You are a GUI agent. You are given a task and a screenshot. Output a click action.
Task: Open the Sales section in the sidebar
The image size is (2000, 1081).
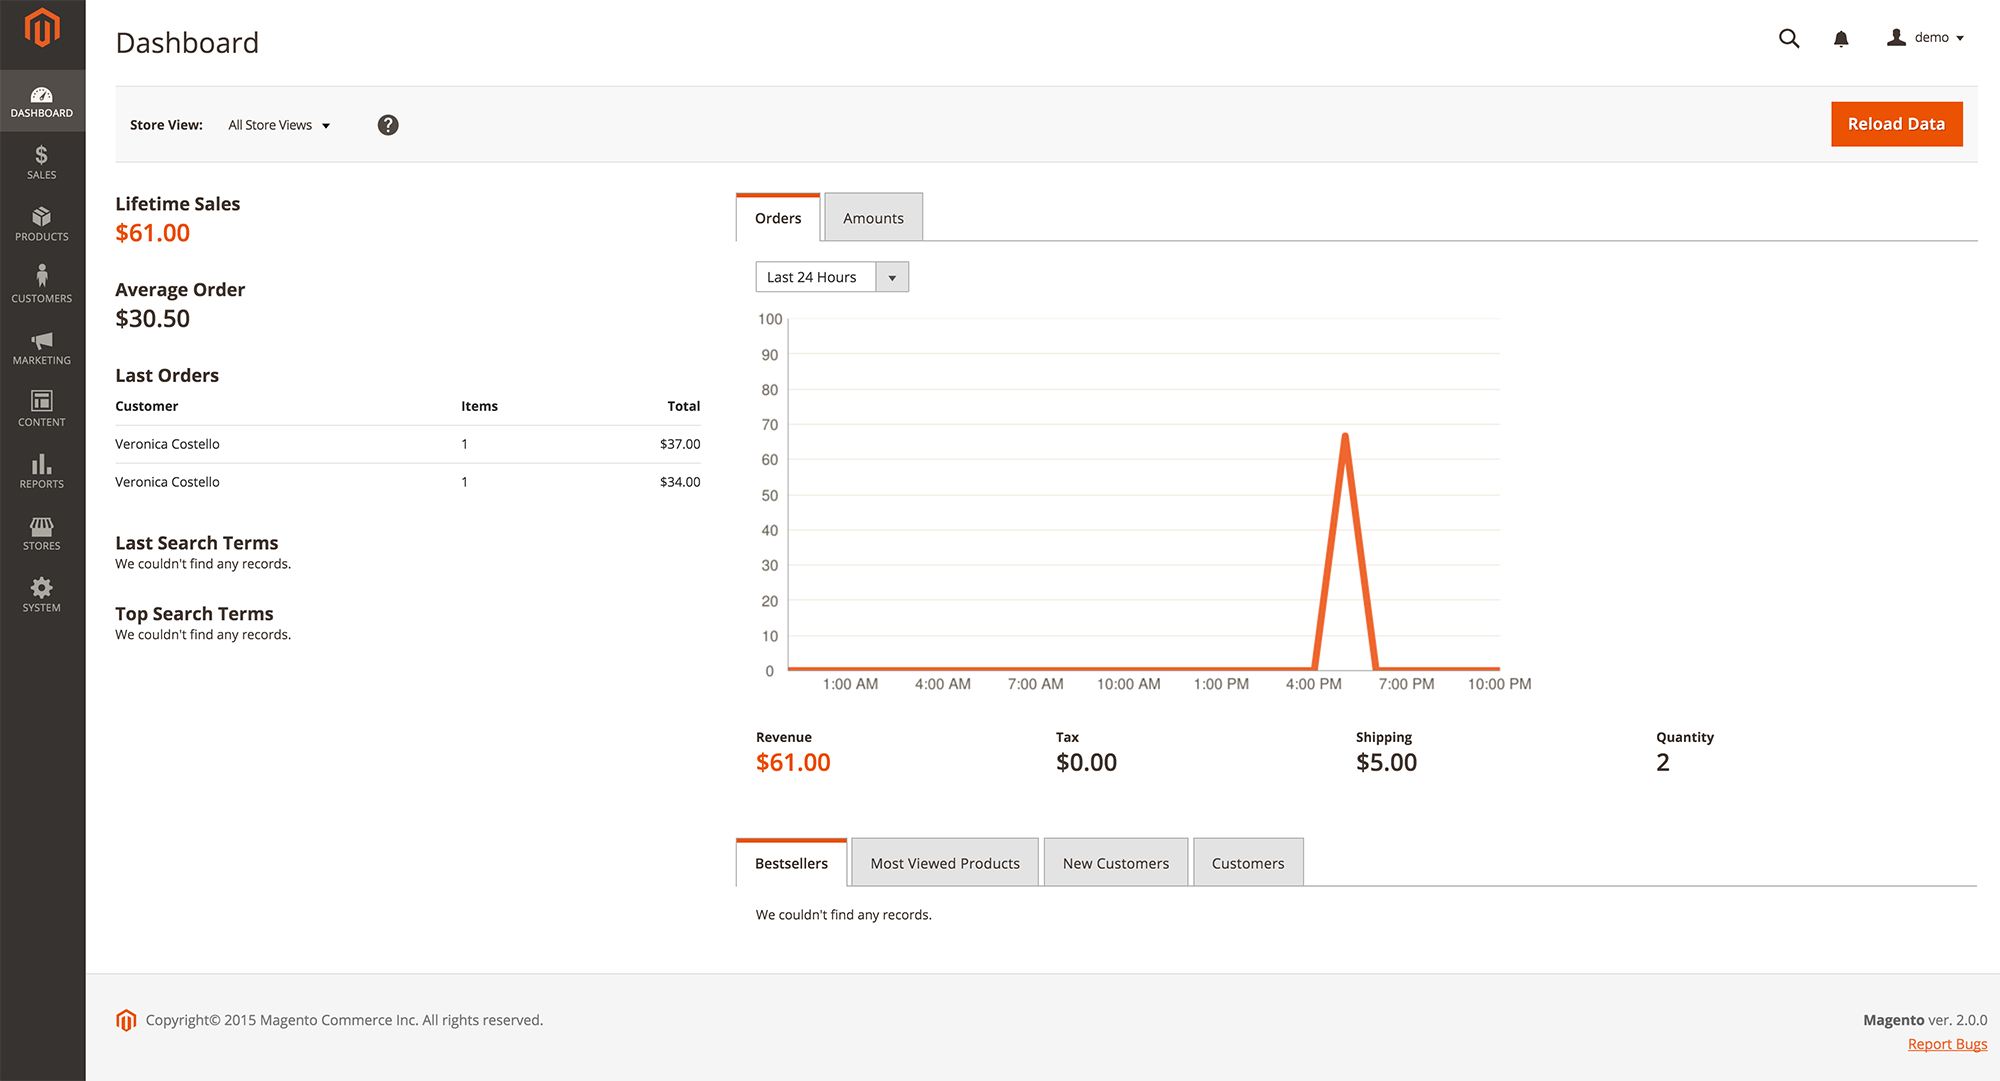tap(41, 160)
